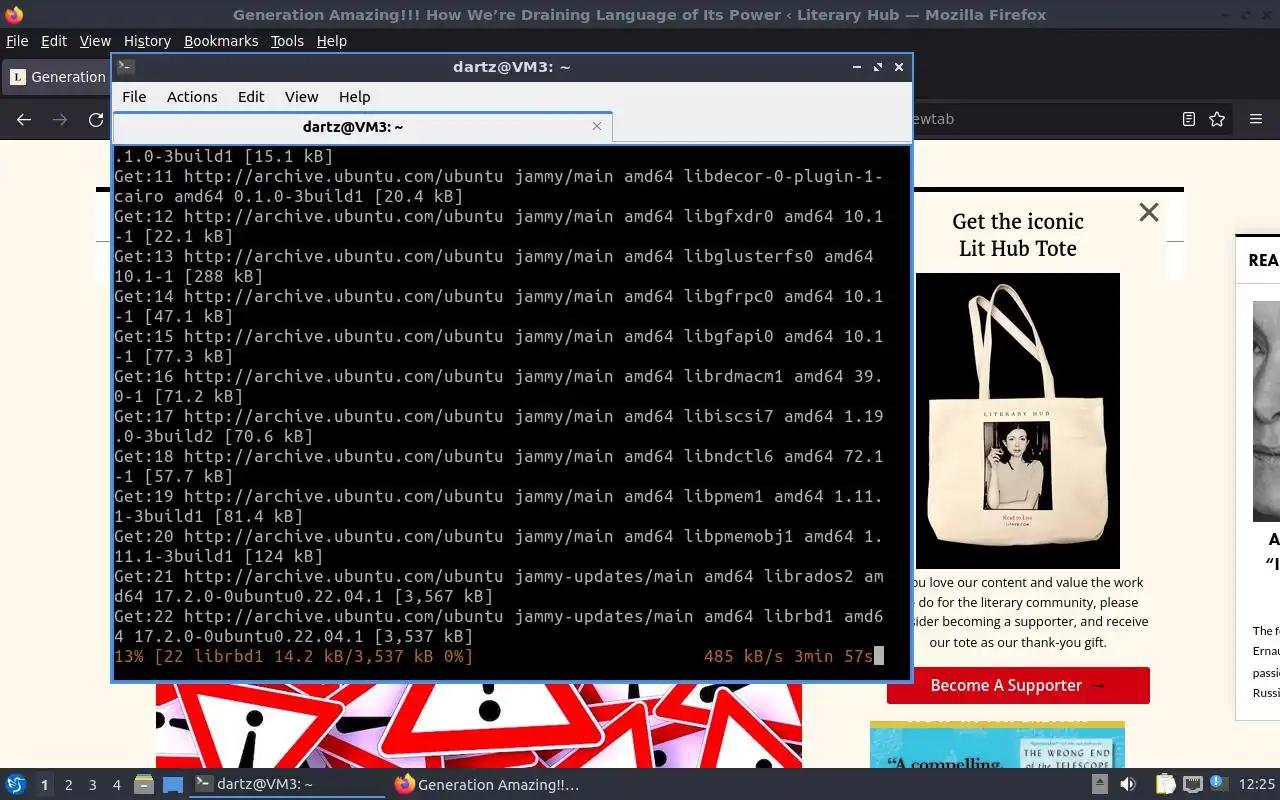Go back in Firefox
1280x800 pixels.
24,119
